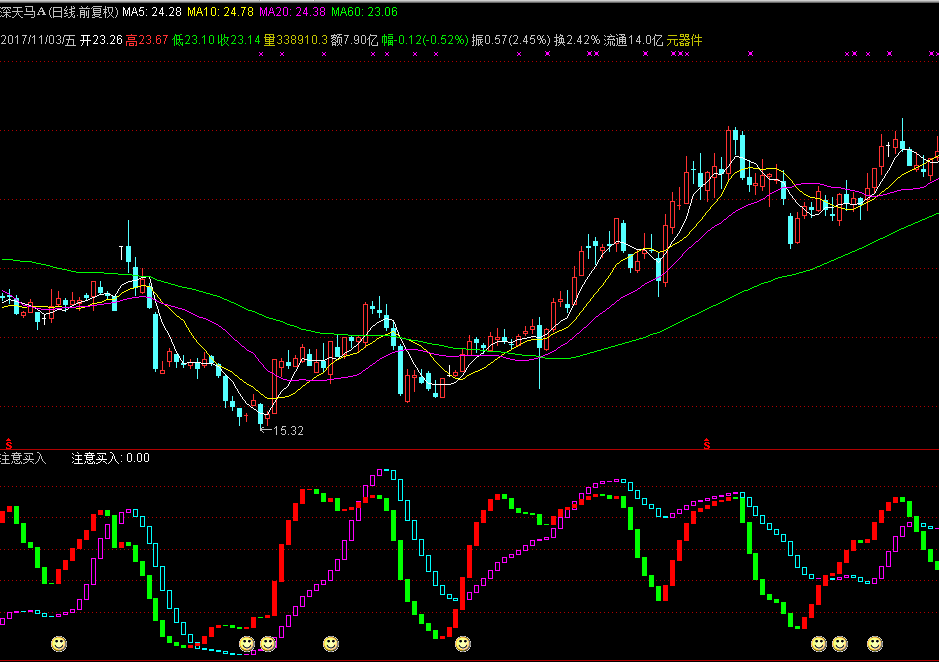Select the MA5: 24.28 indicator label
The image size is (939, 662).
pyautogui.click(x=152, y=12)
